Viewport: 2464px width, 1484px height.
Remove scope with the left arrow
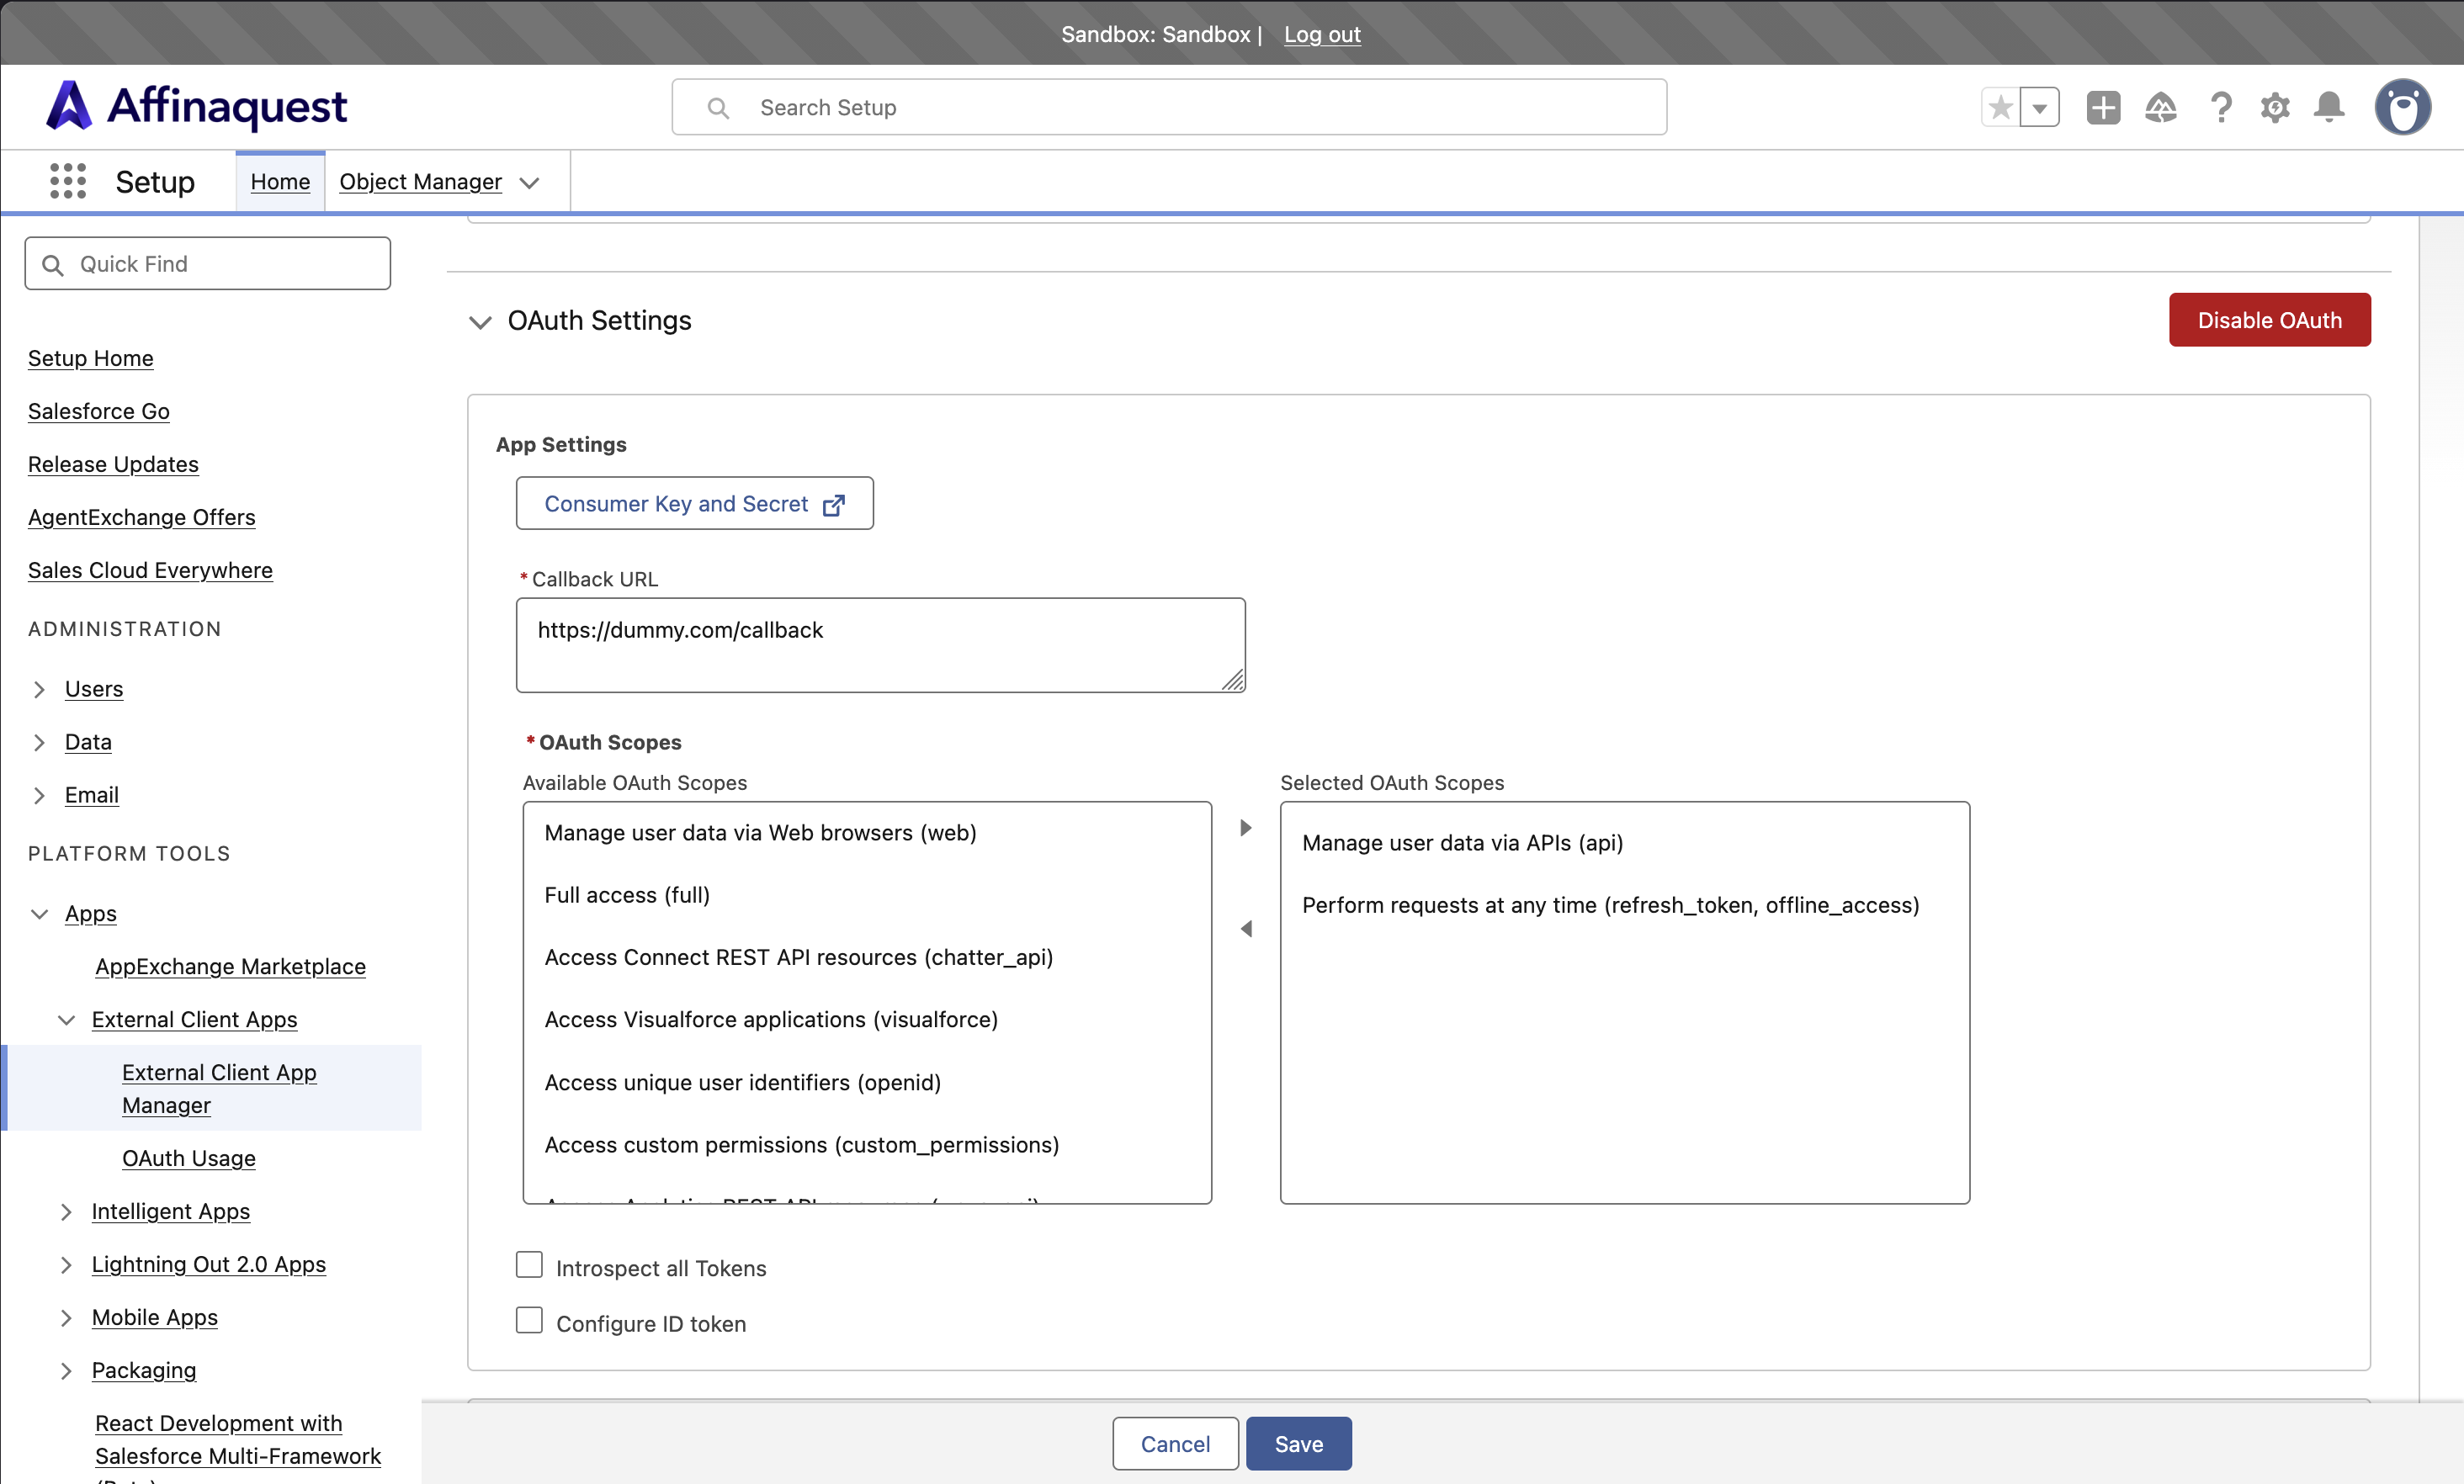(1245, 929)
